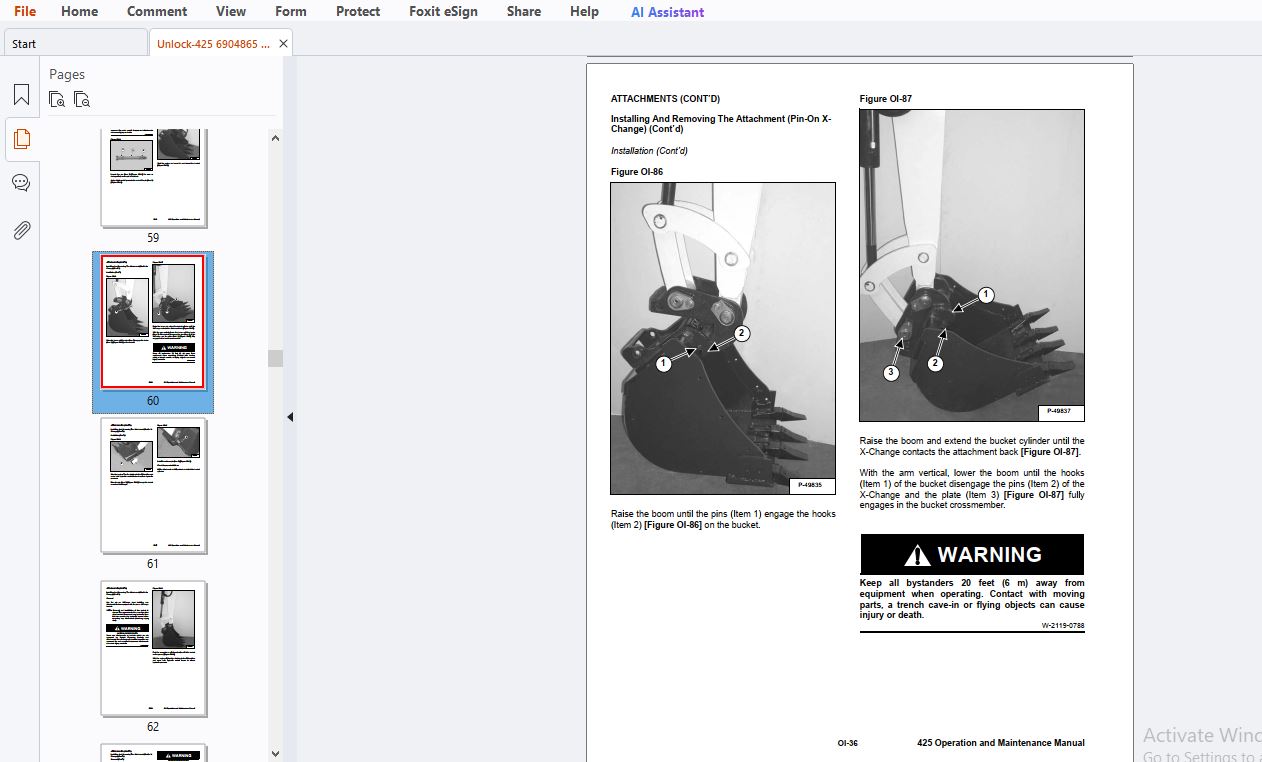The width and height of the screenshot is (1262, 762).
Task: Select the Pages panel icon
Action: tap(21, 139)
